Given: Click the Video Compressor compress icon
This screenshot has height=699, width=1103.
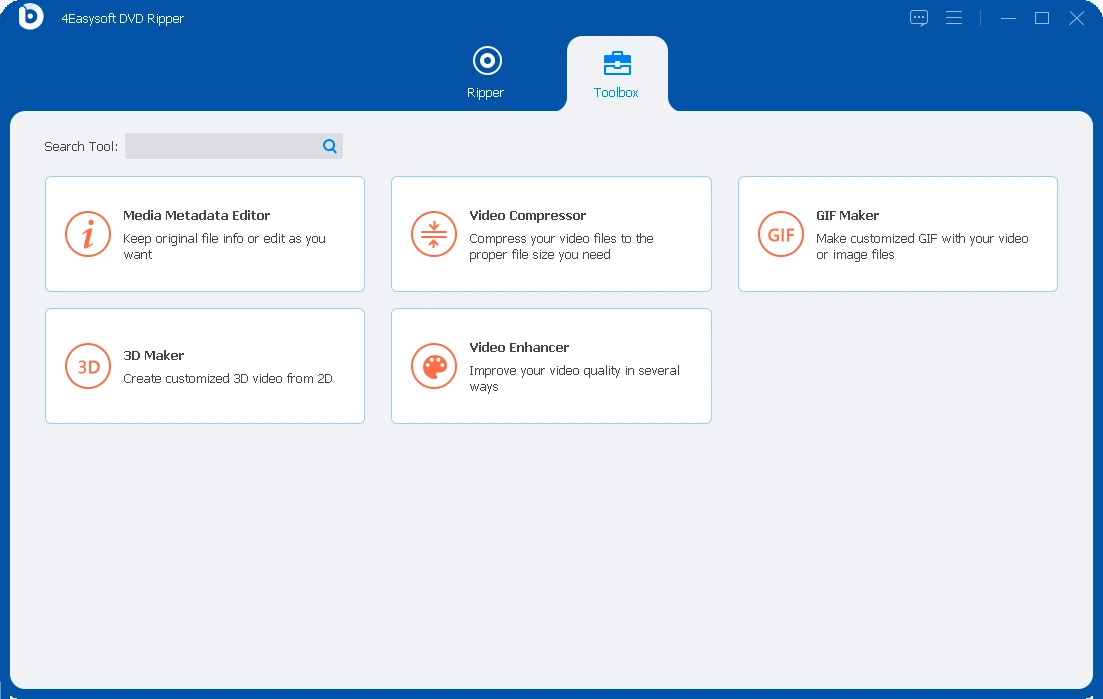Looking at the screenshot, I should 434,234.
